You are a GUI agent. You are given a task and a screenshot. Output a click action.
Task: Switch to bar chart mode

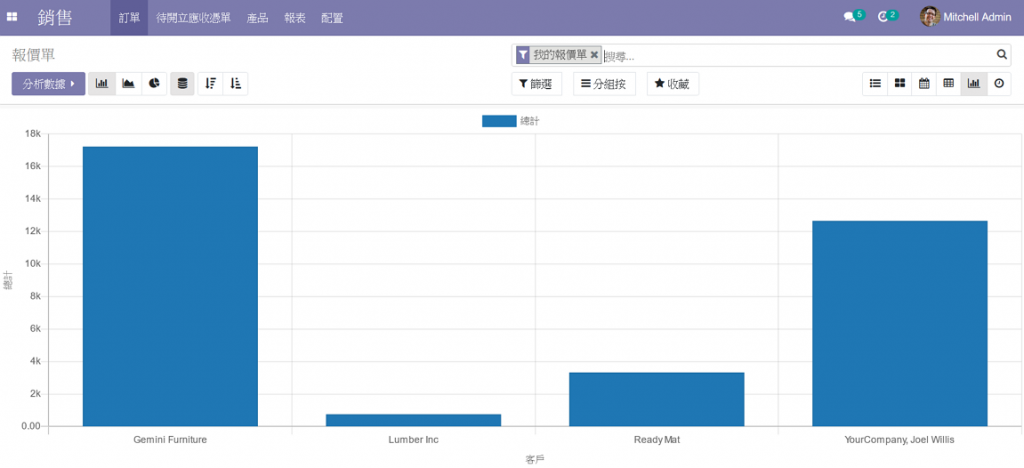click(x=102, y=84)
